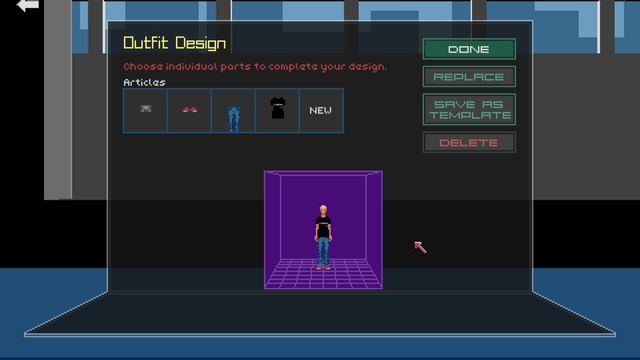Click the 'Choose individual parts' instruction text
The height and width of the screenshot is (360, 640).
tap(255, 67)
